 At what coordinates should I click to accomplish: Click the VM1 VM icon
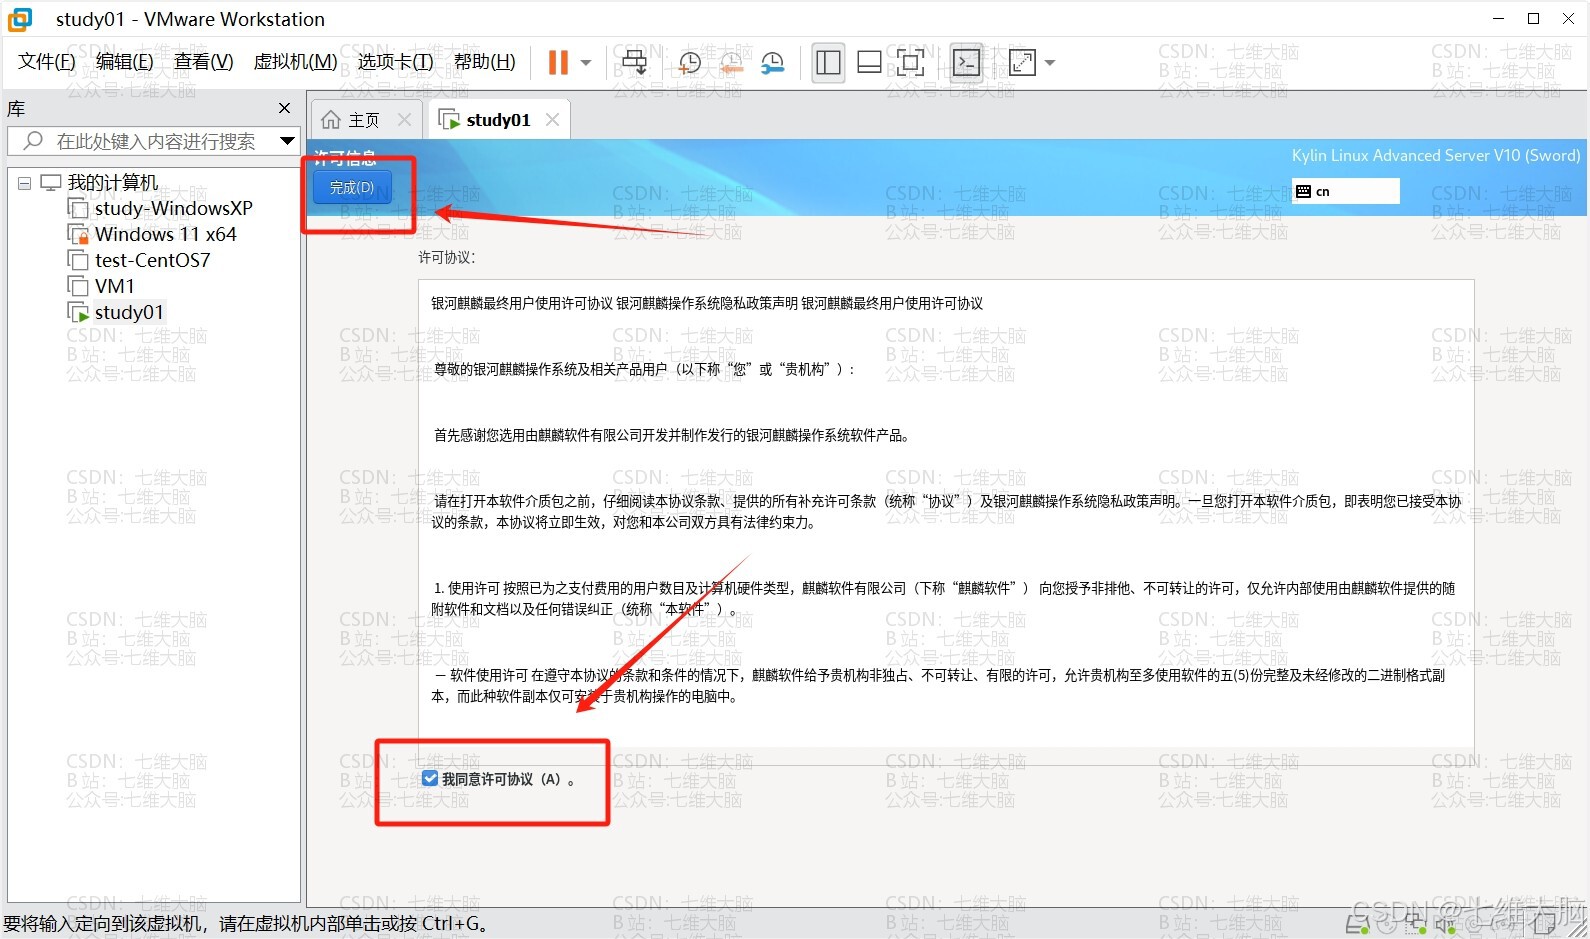coord(78,286)
